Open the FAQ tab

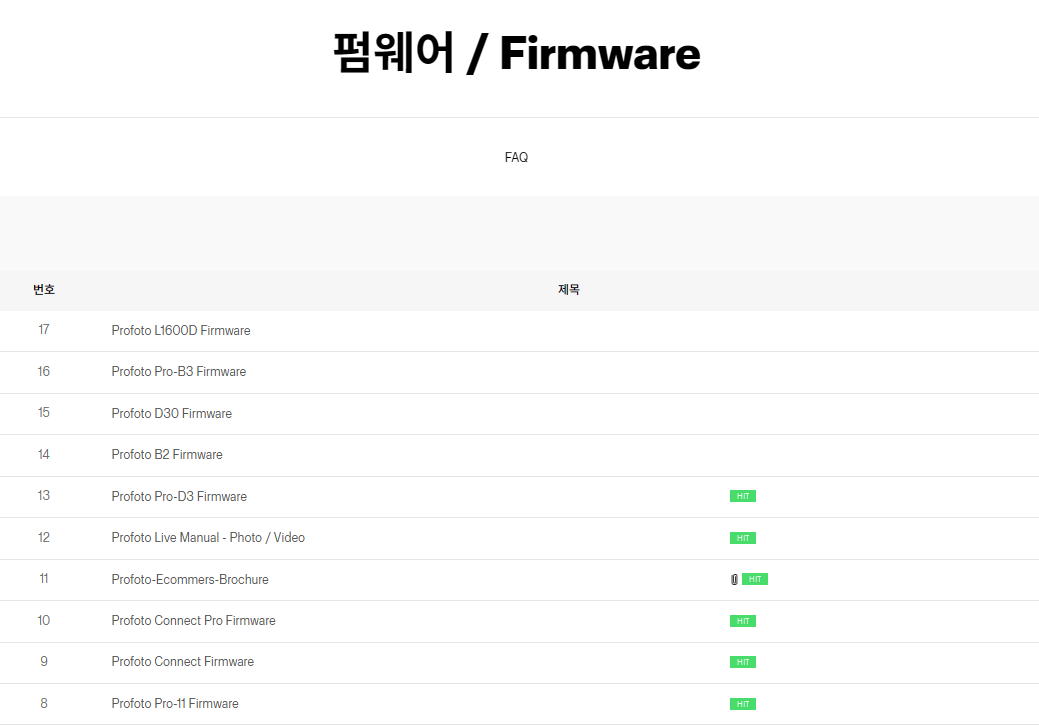(516, 158)
